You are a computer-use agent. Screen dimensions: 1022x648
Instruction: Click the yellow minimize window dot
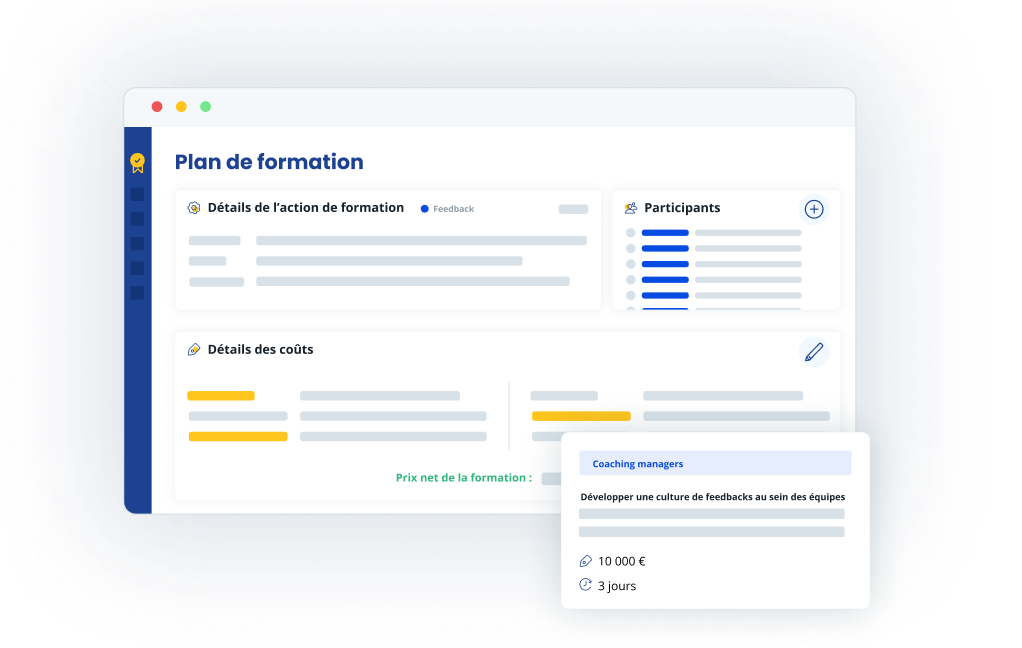181,107
